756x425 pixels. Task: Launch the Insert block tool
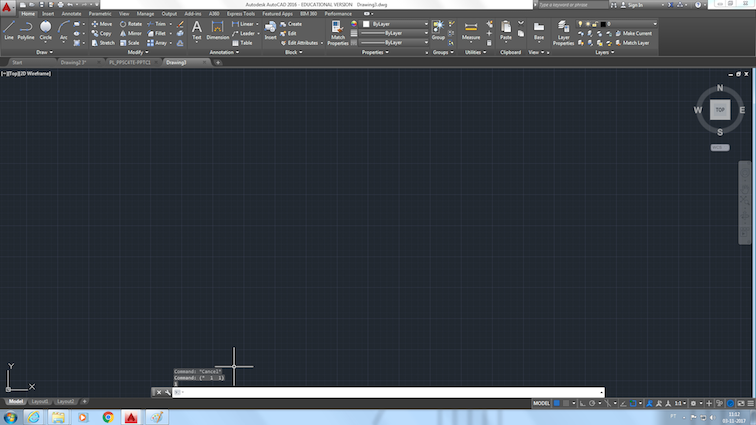click(x=270, y=30)
